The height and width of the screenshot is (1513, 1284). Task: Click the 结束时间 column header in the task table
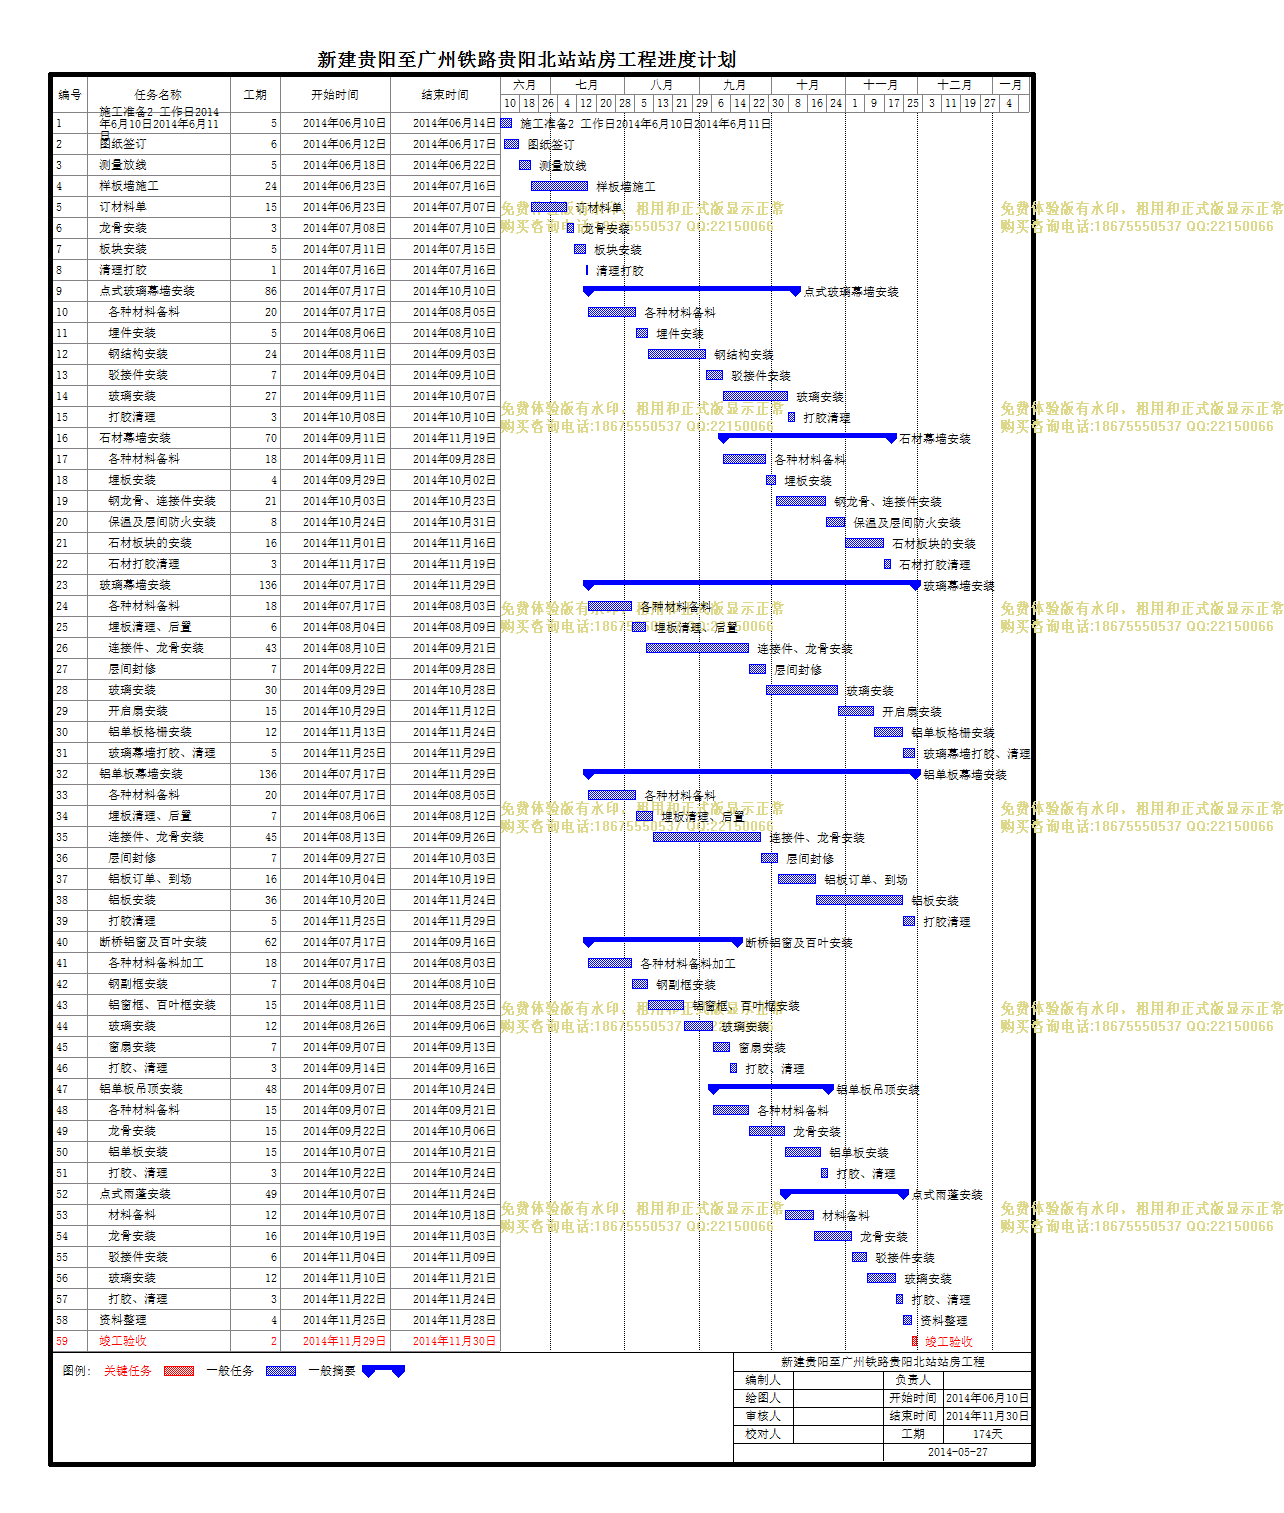(445, 95)
